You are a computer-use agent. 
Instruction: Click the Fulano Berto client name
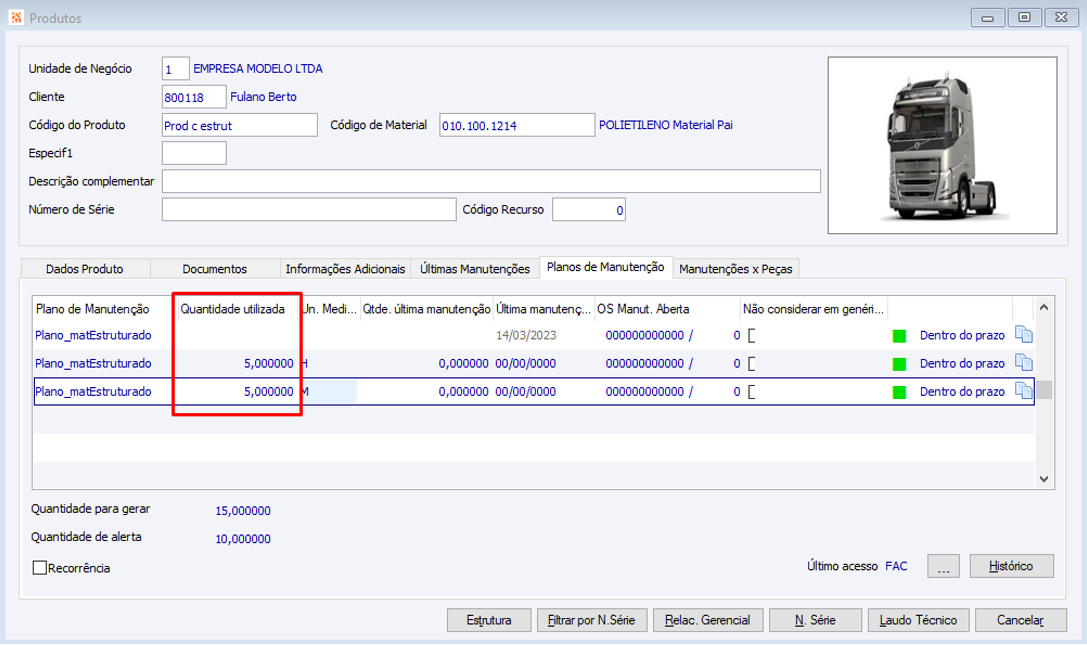pos(263,96)
